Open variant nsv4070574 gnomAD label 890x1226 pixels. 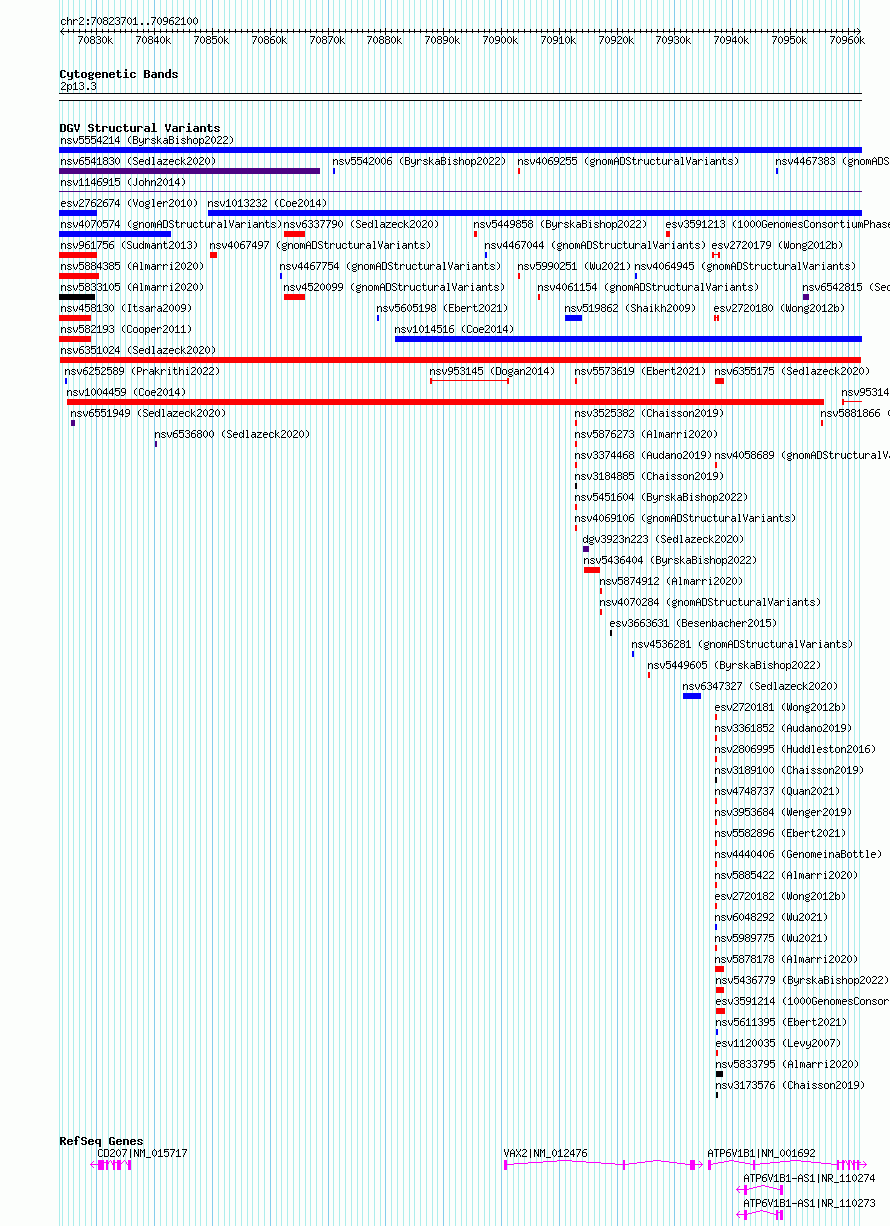[x=171, y=225]
